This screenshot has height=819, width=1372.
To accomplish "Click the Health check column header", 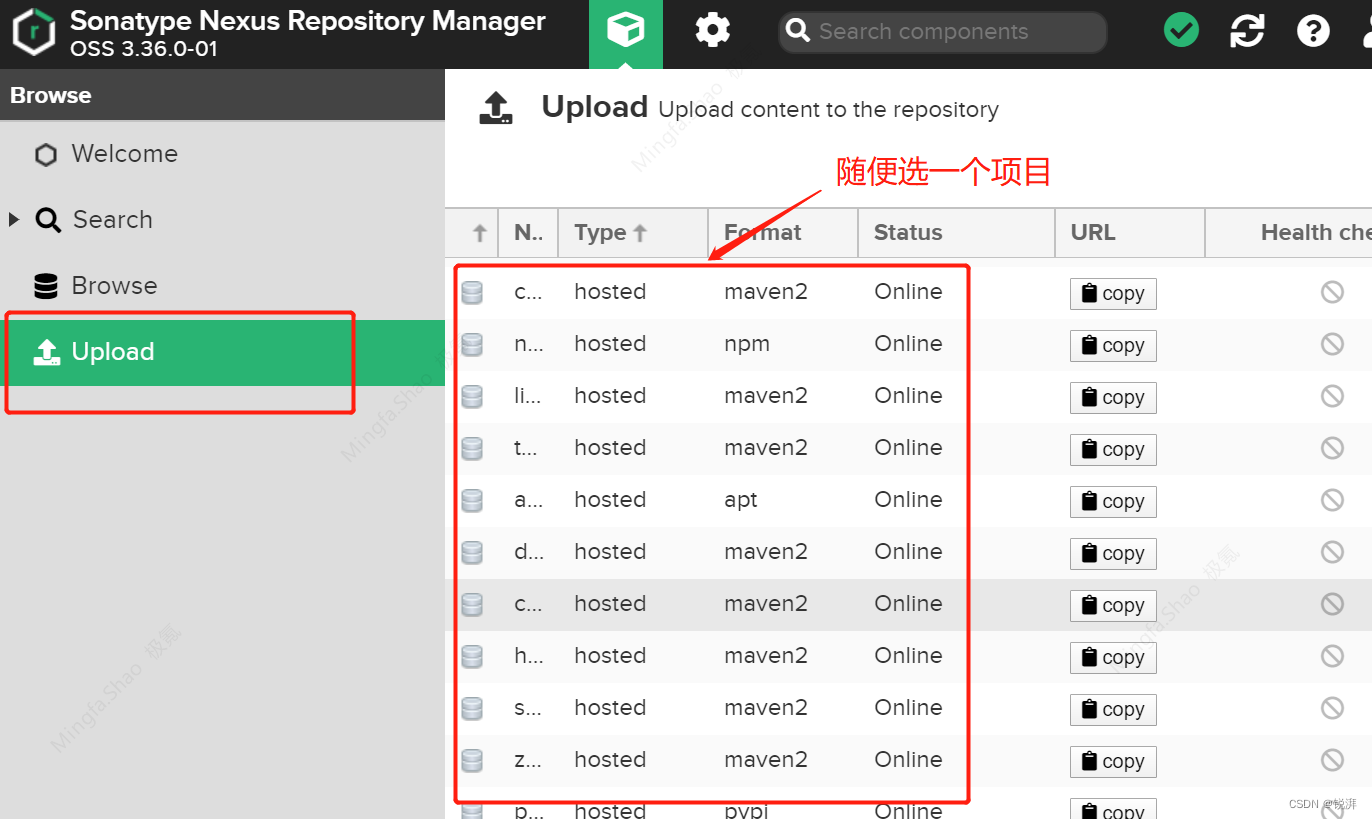I will coord(1289,233).
